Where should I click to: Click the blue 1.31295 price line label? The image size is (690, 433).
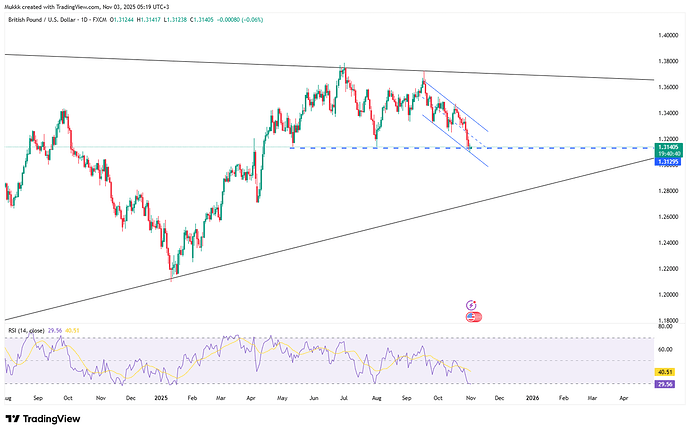click(667, 160)
